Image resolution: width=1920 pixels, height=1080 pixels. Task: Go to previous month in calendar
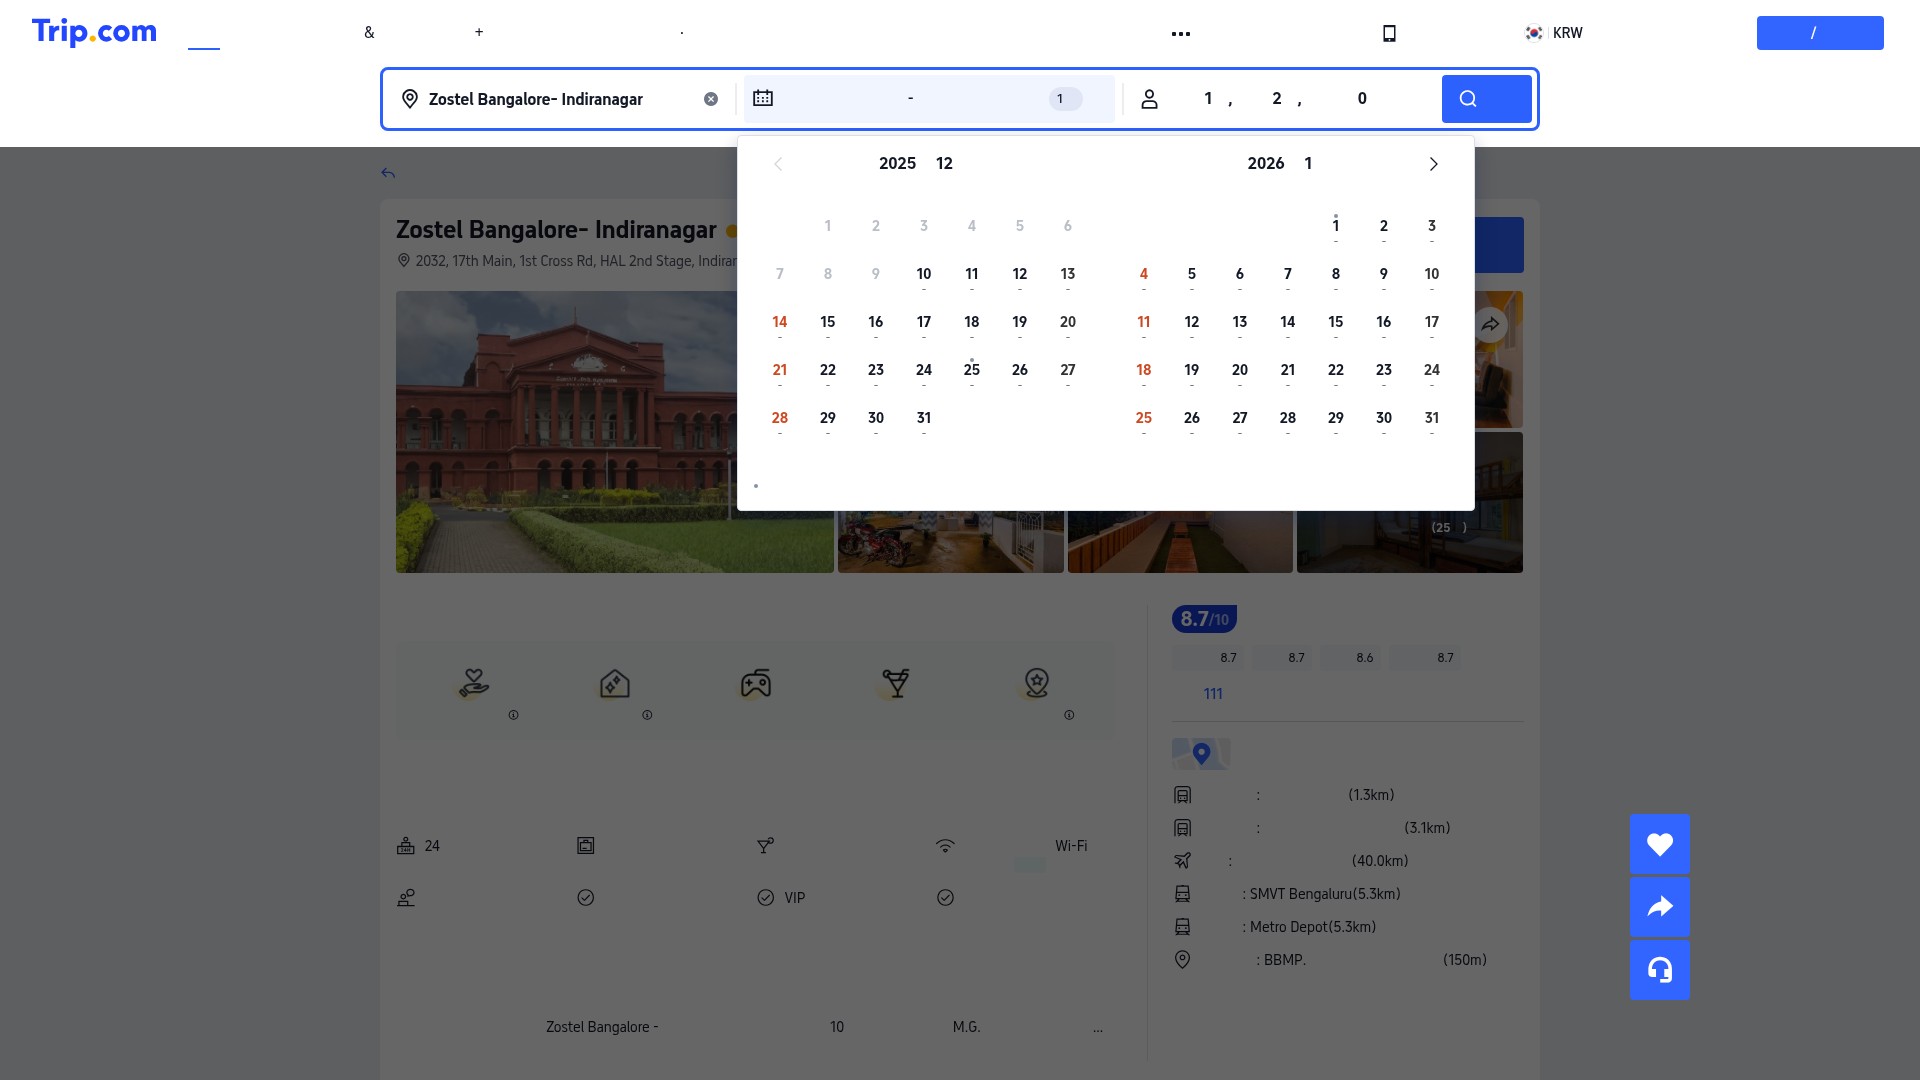click(x=778, y=164)
